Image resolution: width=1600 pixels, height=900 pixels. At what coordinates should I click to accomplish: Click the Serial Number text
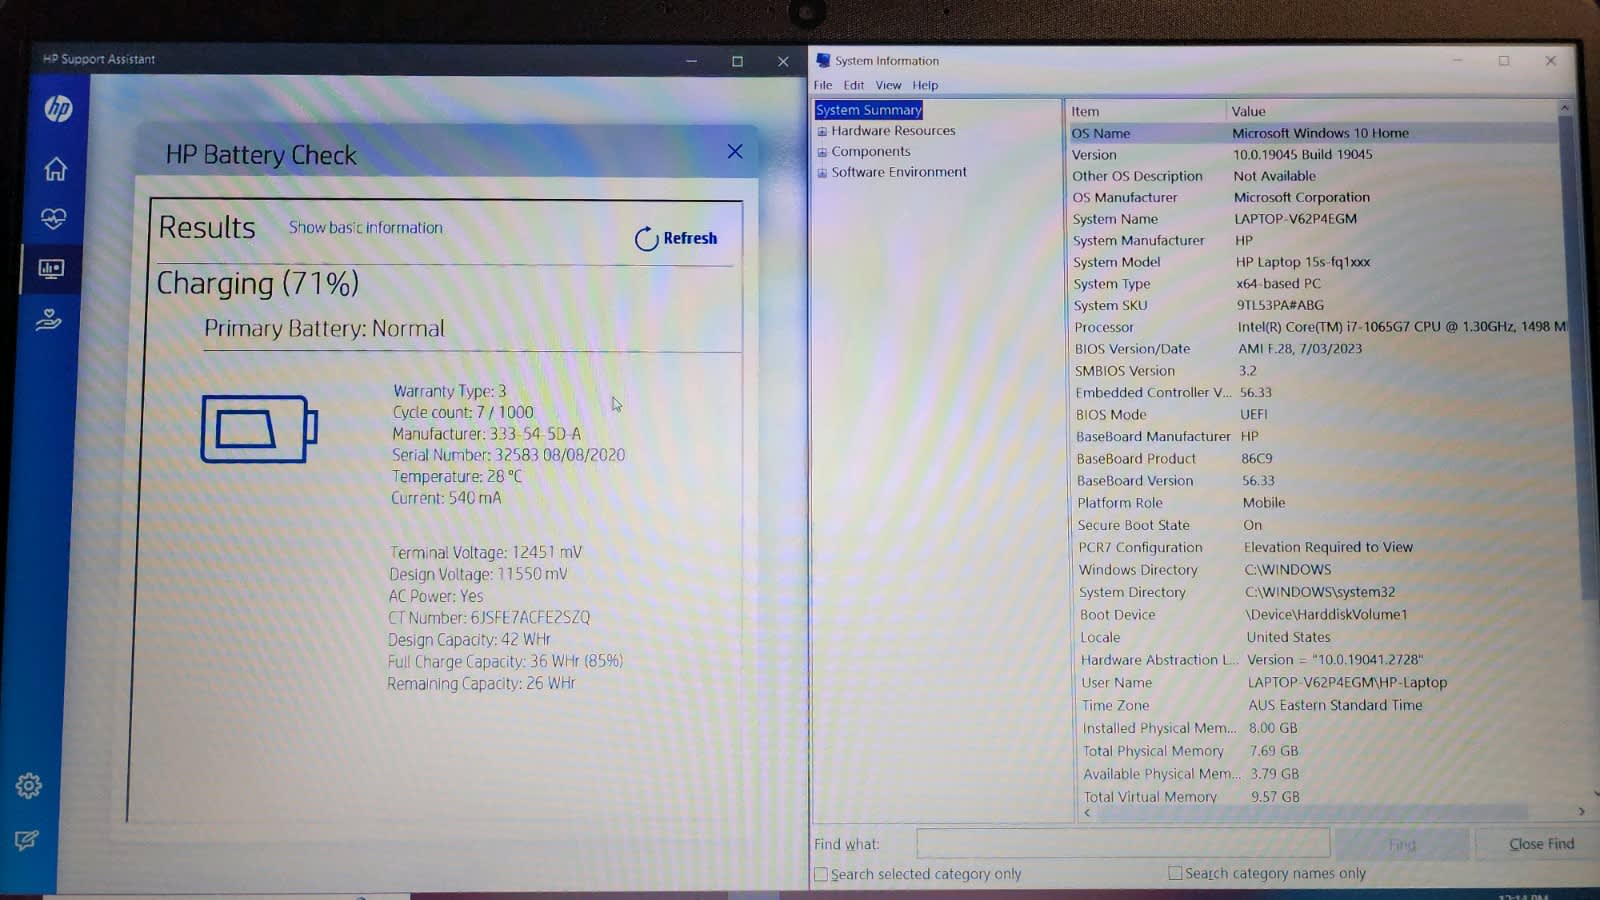(x=508, y=455)
